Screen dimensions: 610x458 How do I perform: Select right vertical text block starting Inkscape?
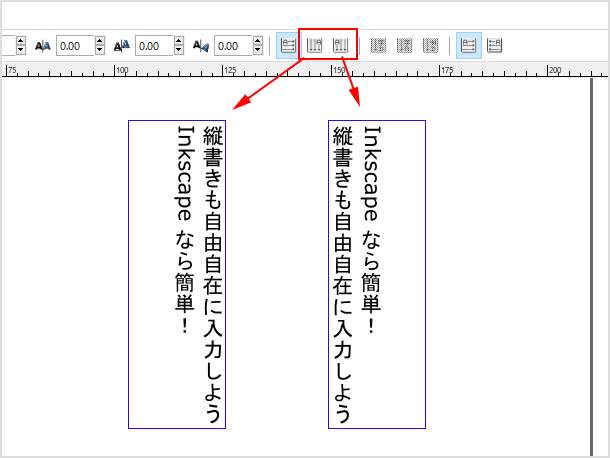377,274
